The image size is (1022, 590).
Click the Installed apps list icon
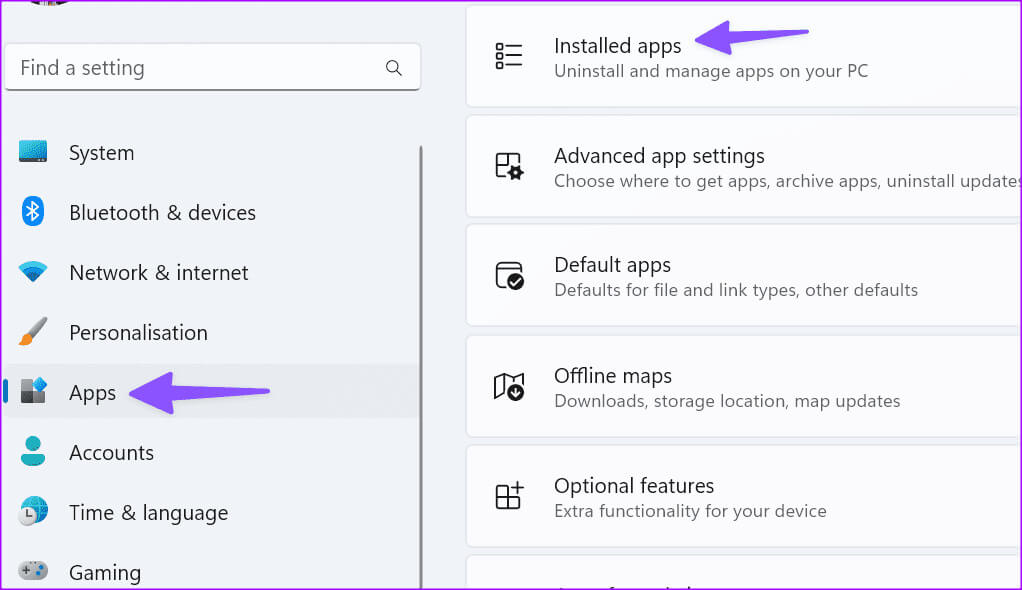coord(509,56)
